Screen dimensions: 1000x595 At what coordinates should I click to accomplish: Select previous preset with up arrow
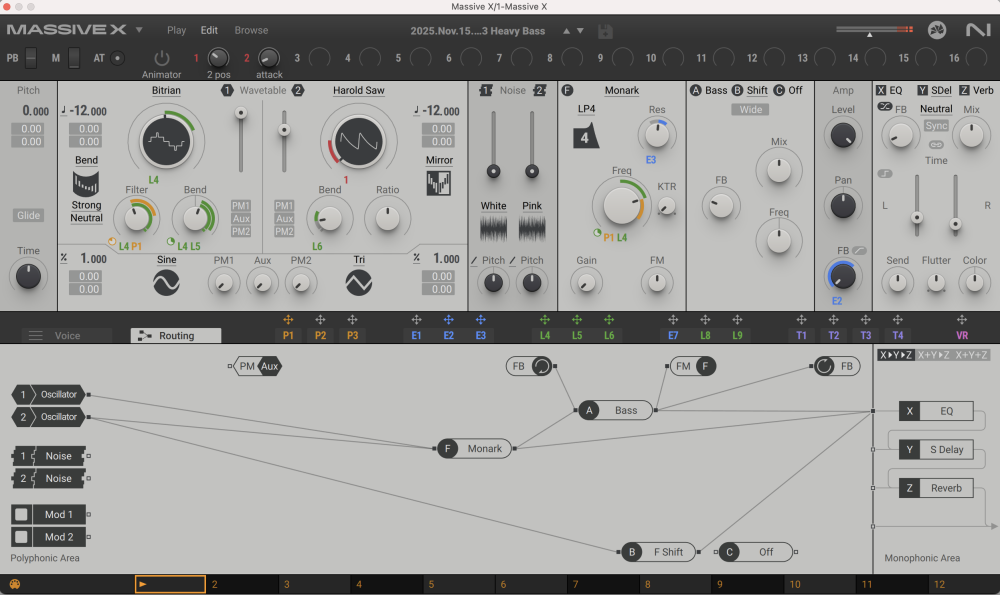click(566, 31)
